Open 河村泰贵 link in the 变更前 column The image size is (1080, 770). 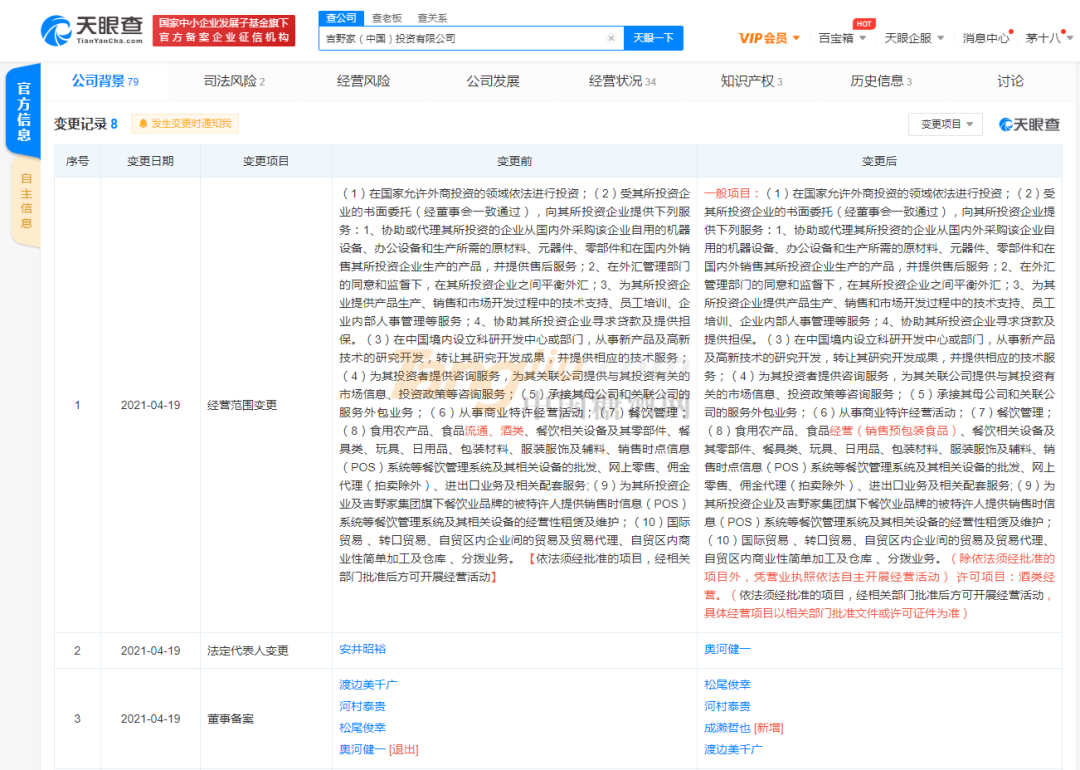click(362, 706)
